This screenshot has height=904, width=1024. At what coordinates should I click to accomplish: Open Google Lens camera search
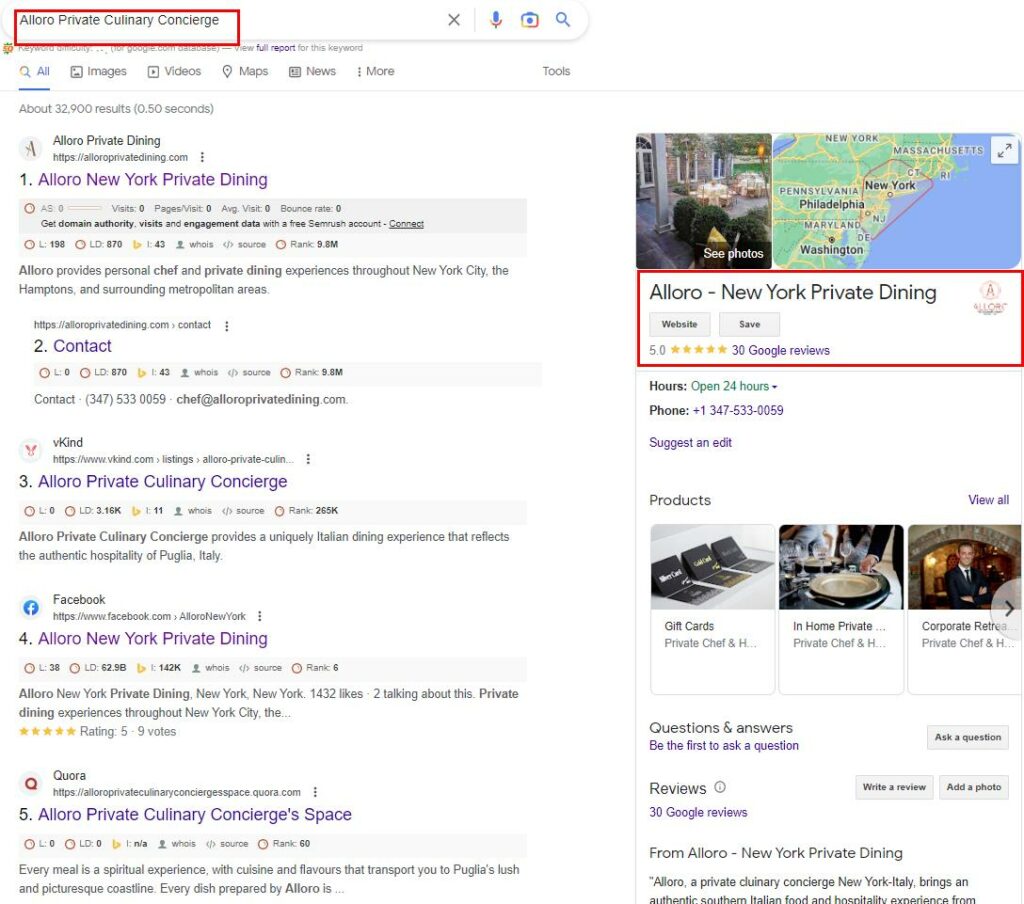[x=529, y=20]
